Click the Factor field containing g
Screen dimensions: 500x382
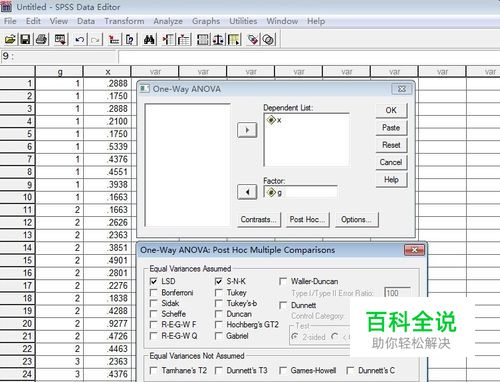(300, 192)
